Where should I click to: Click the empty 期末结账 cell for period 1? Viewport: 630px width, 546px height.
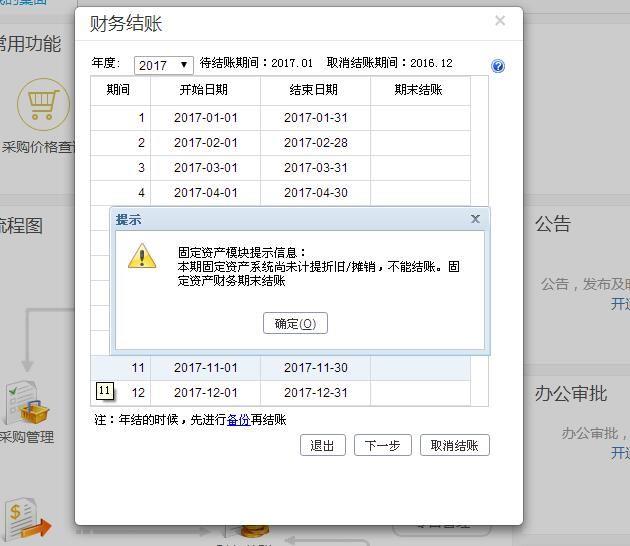(420, 118)
